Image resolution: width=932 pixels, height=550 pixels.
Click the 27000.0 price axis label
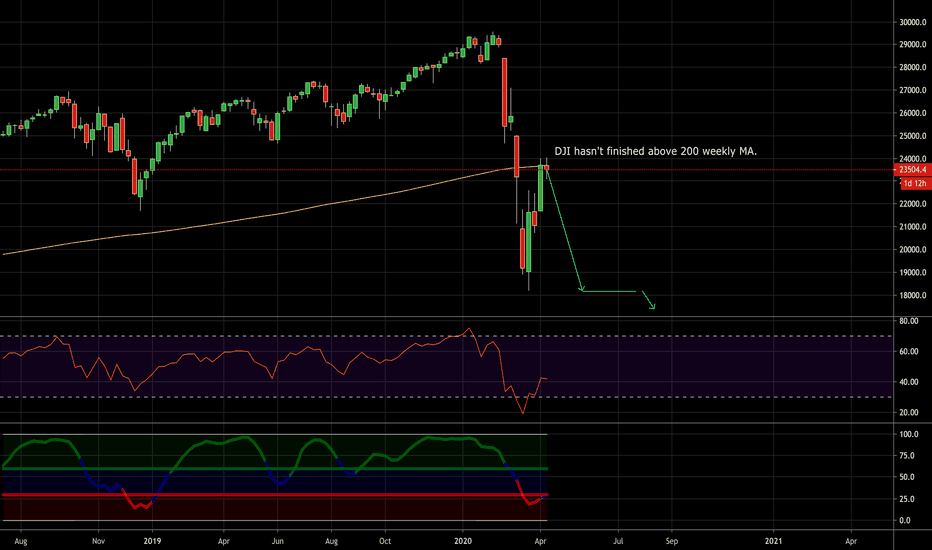(913, 90)
